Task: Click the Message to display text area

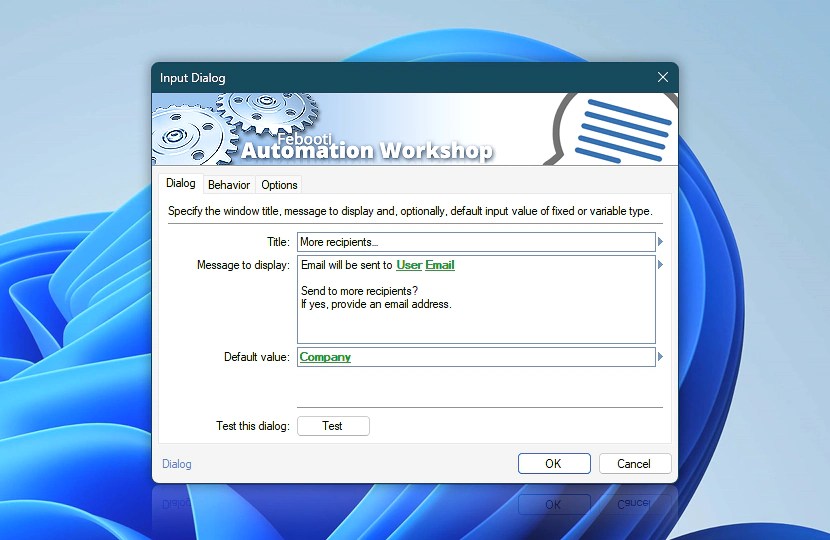Action: tap(476, 300)
